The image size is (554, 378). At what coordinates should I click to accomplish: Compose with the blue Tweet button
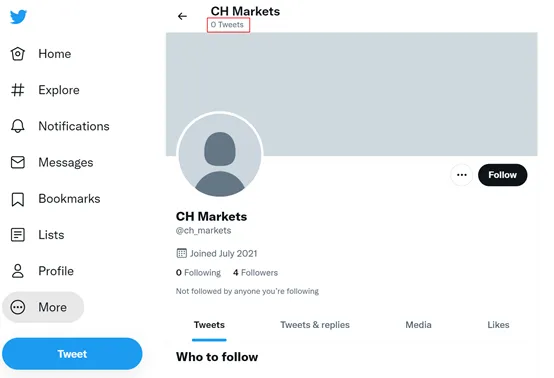coord(72,354)
